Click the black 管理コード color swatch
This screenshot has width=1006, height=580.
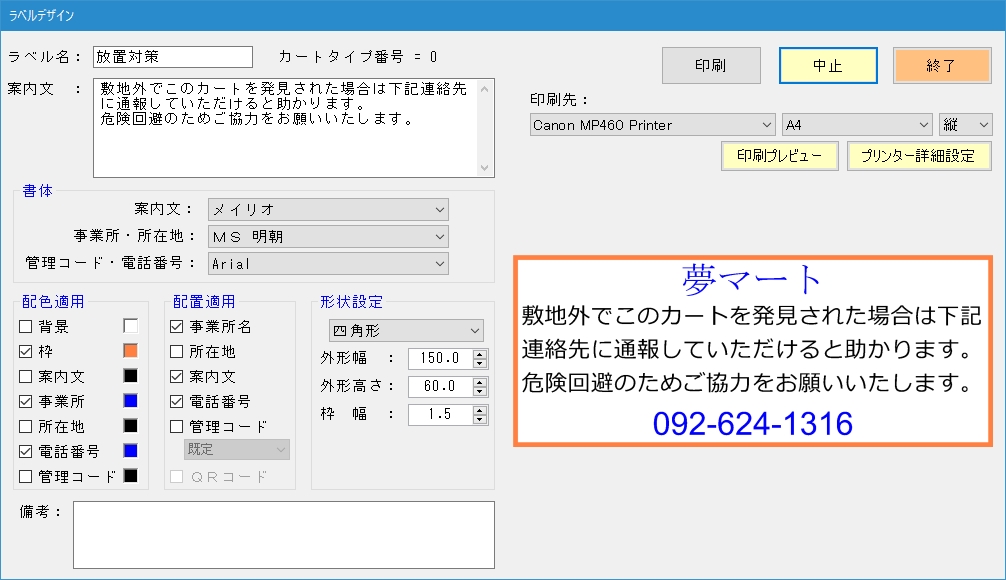pos(131,476)
